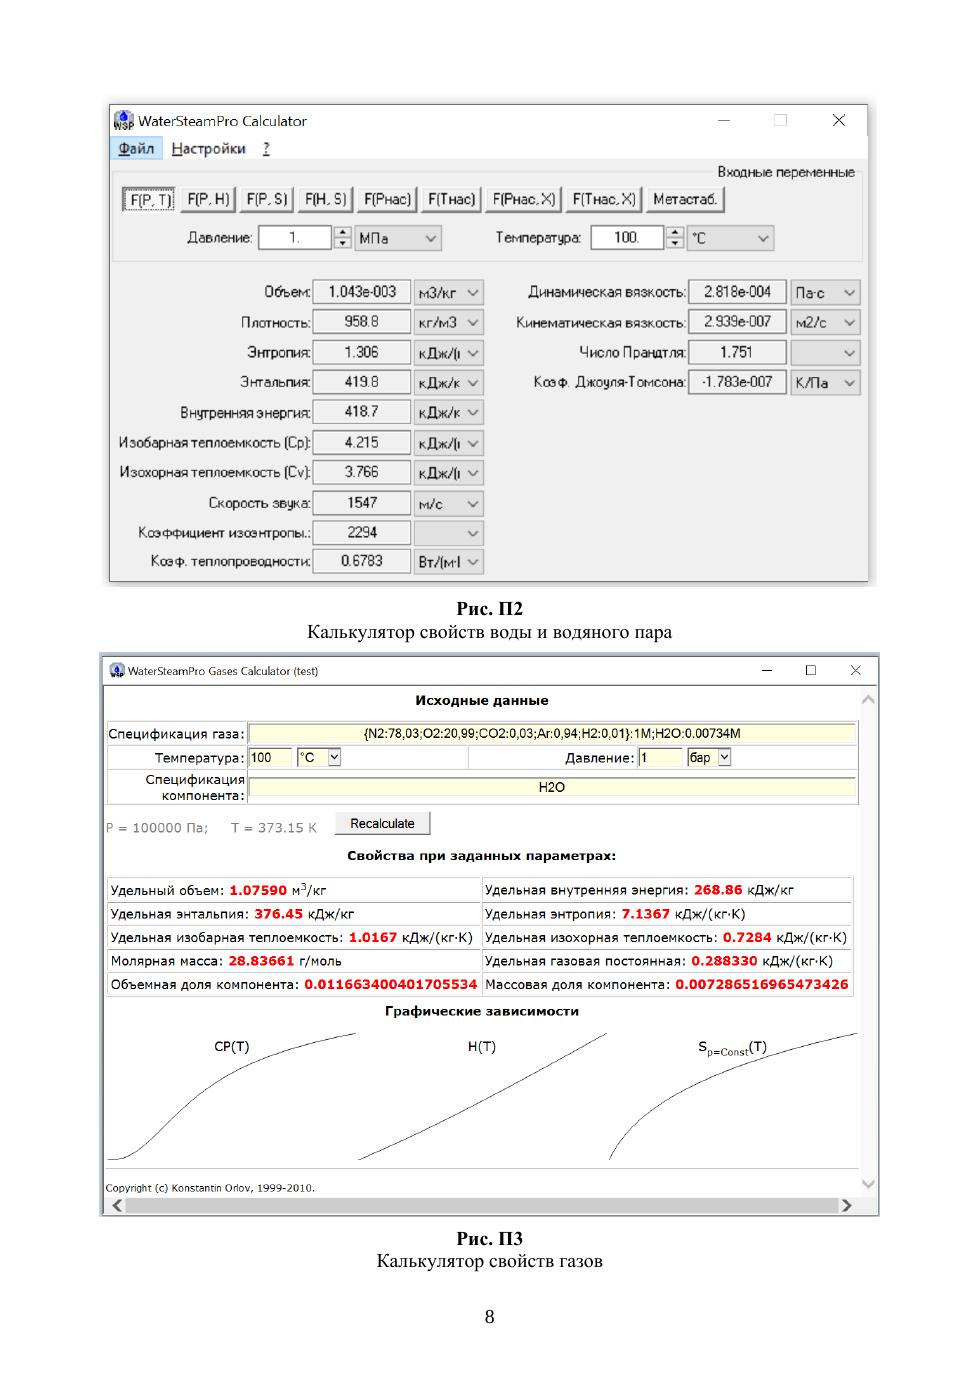Click the Давление stepper arrows
Image resolution: width=980 pixels, height=1386 pixels.
pyautogui.click(x=343, y=238)
